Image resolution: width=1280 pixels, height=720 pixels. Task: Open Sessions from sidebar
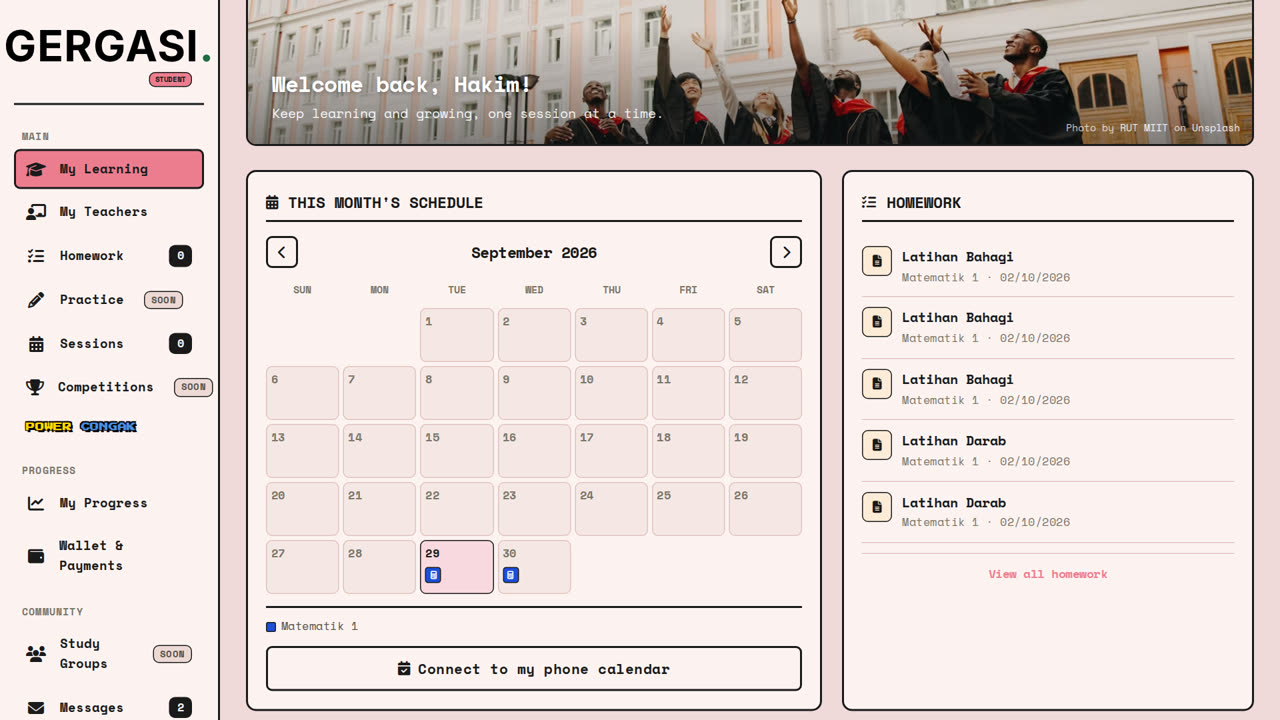(x=109, y=344)
